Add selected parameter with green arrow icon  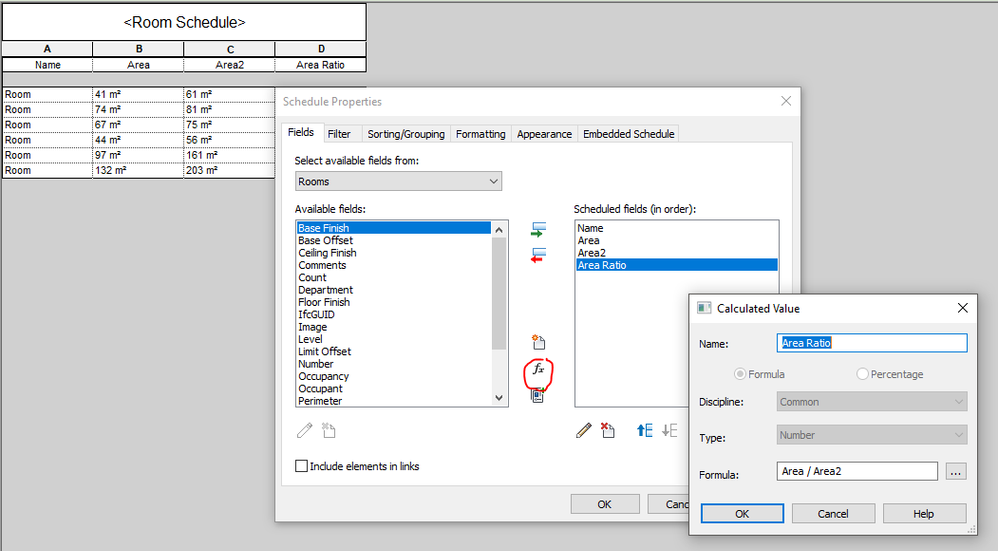pyautogui.click(x=538, y=230)
